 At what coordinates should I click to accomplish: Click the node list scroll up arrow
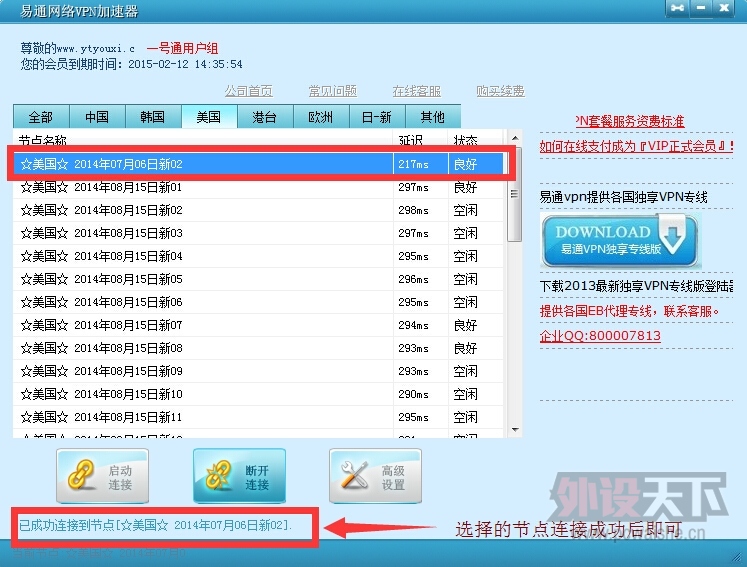515,138
